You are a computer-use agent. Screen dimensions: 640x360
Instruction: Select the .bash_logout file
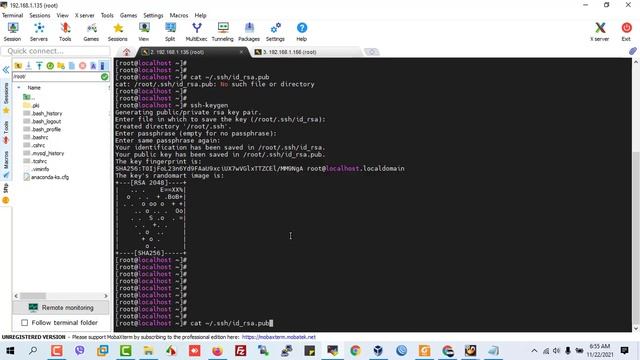(x=42, y=121)
